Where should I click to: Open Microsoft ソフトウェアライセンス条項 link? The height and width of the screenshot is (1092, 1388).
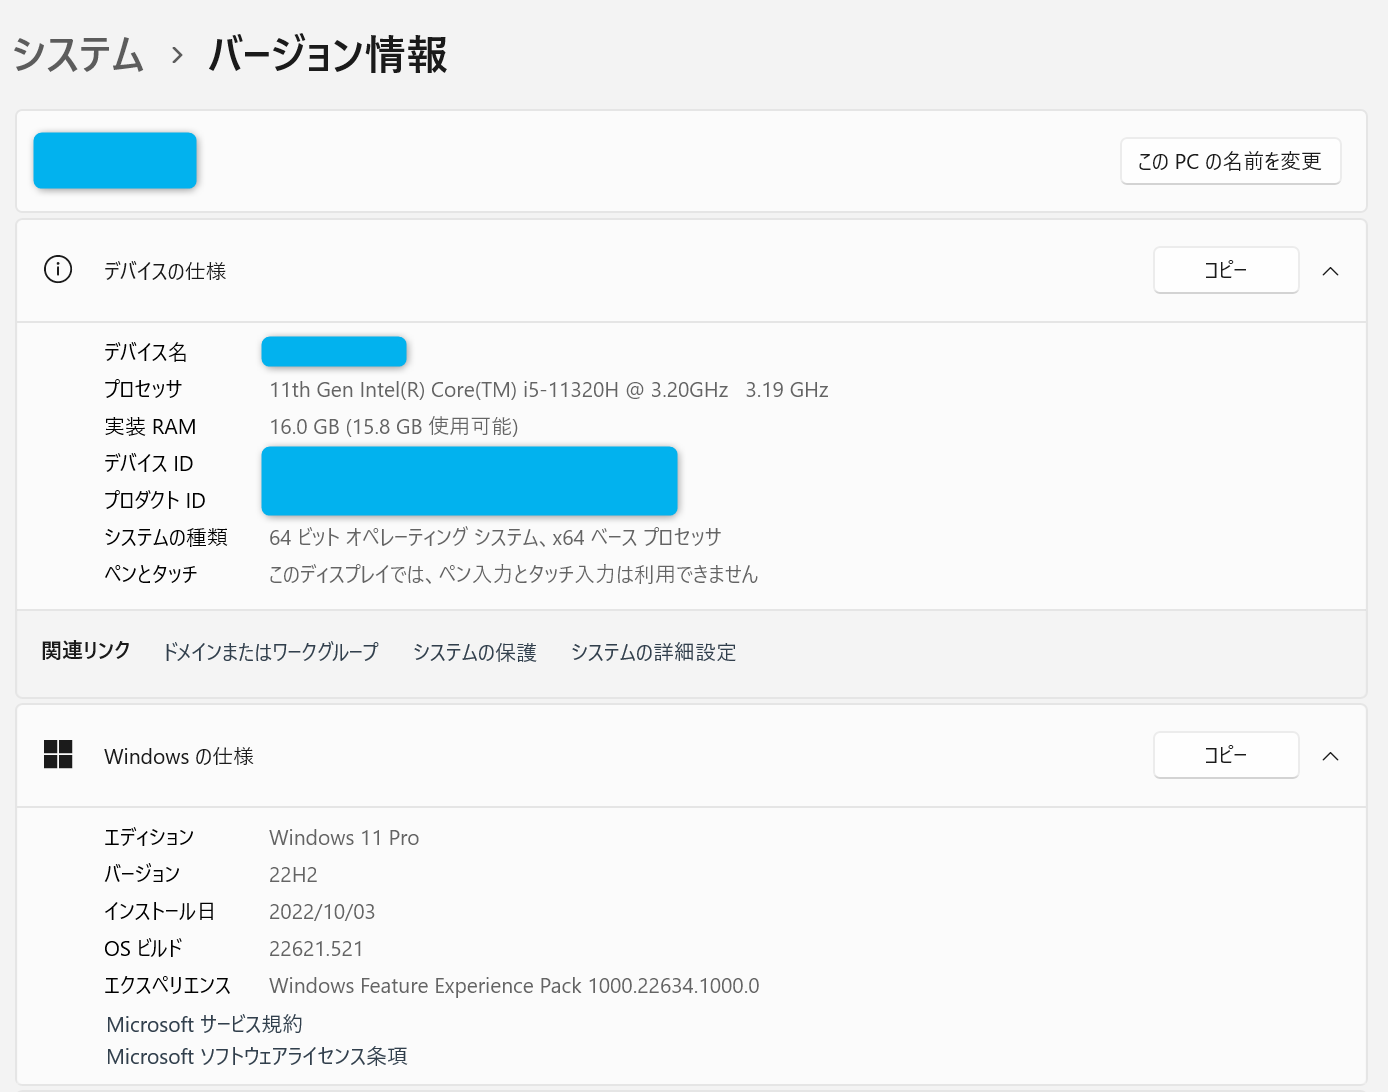[x=257, y=1056]
